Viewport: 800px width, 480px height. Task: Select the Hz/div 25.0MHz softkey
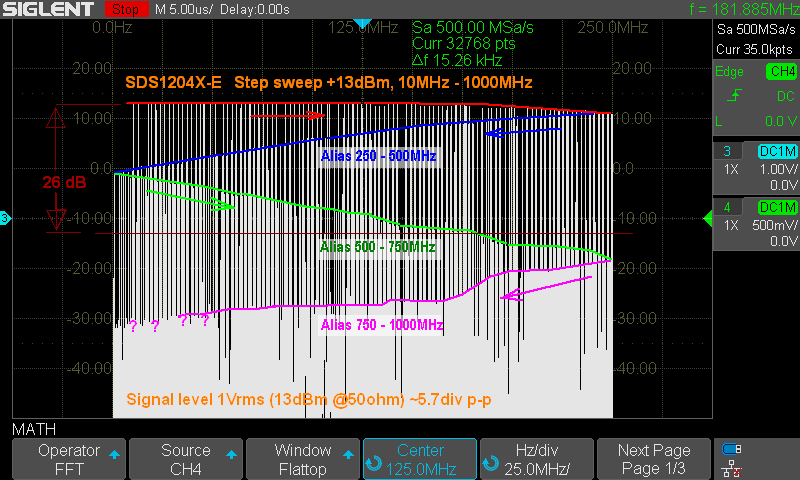[537, 459]
